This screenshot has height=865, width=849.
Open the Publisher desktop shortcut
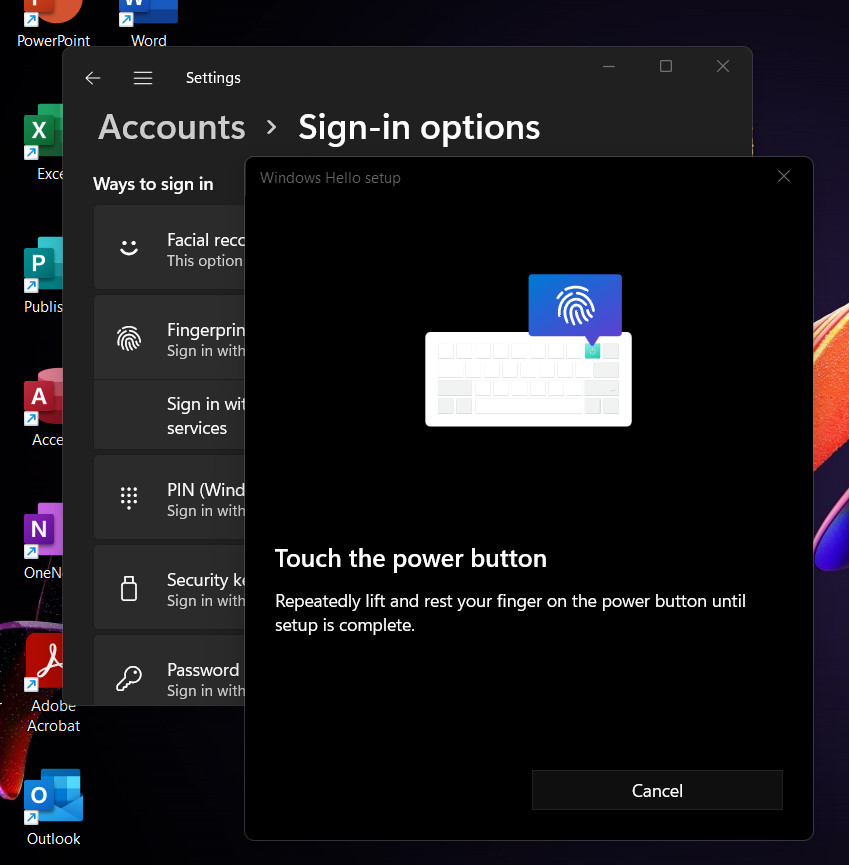[x=42, y=268]
